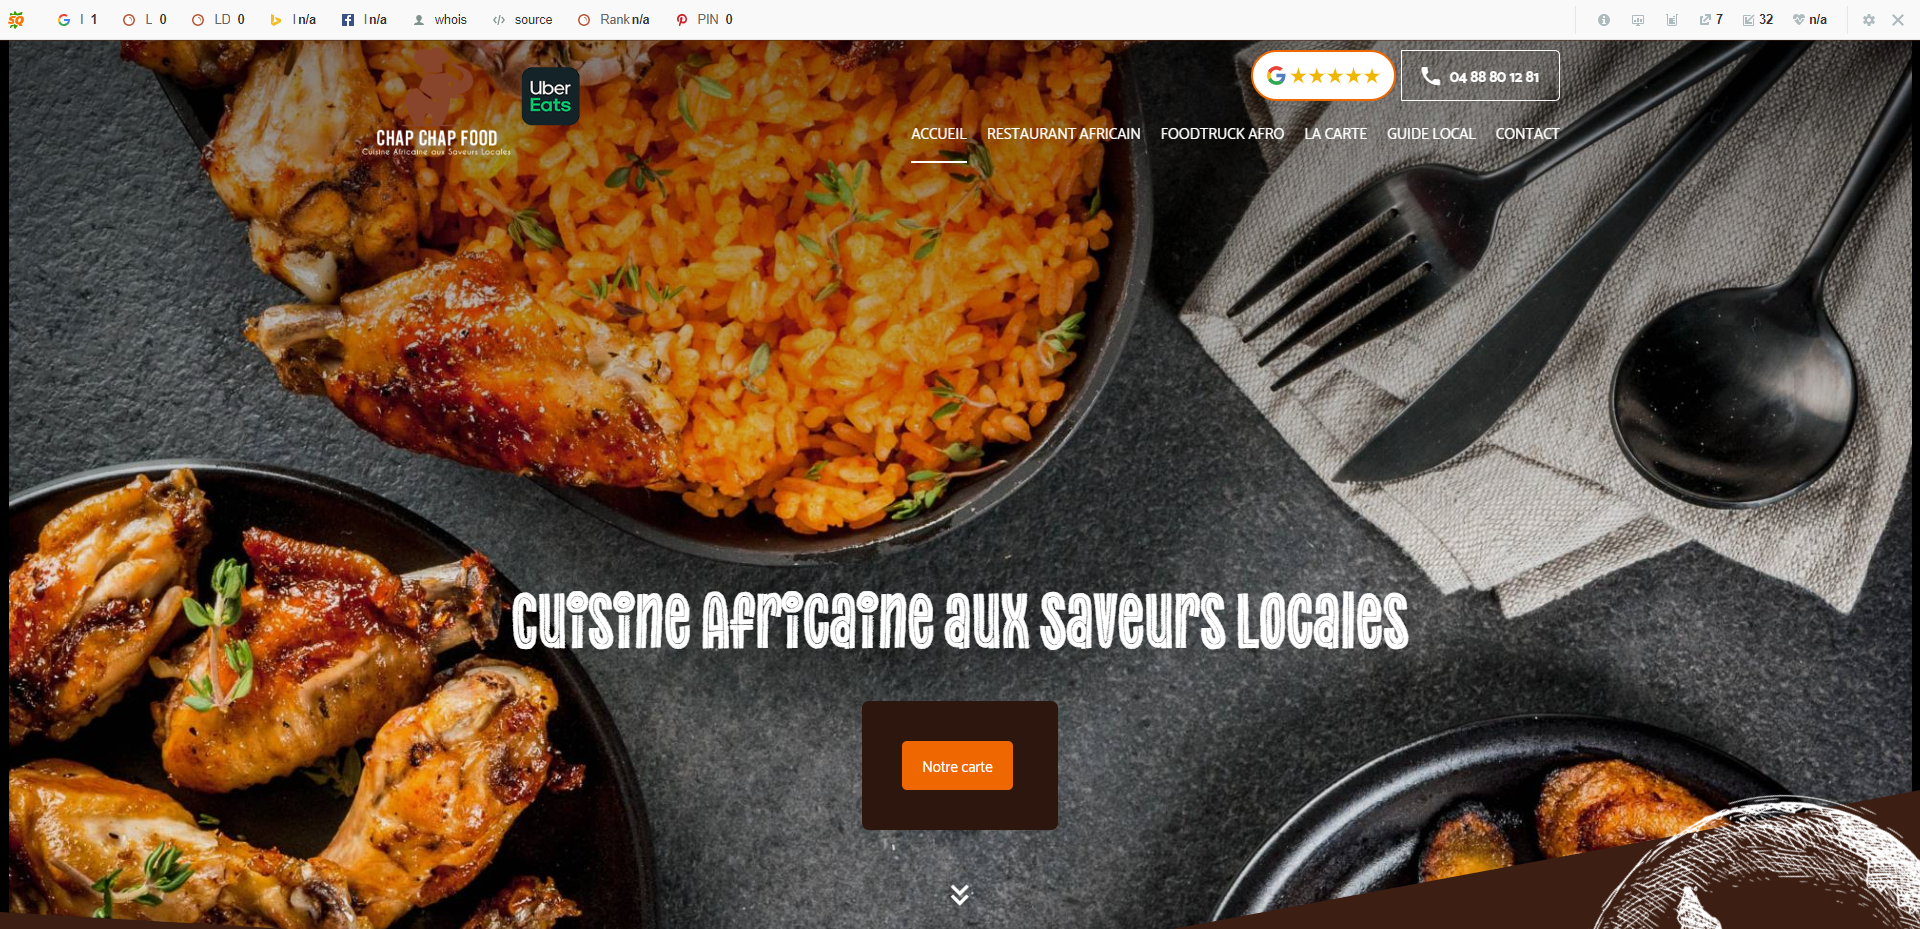Image resolution: width=1920 pixels, height=929 pixels.
Task: View page source from SEOquake bar
Action: pos(523,20)
